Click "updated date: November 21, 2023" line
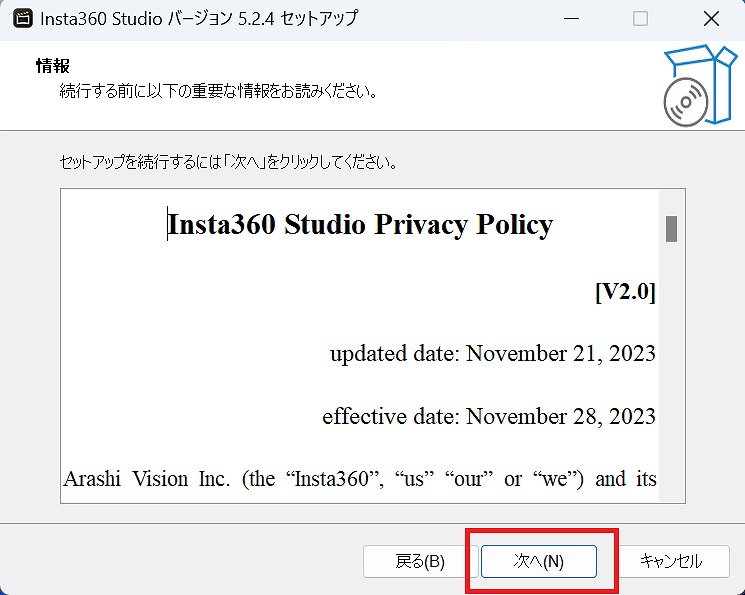Screen dimensions: 745x595 click(493, 354)
